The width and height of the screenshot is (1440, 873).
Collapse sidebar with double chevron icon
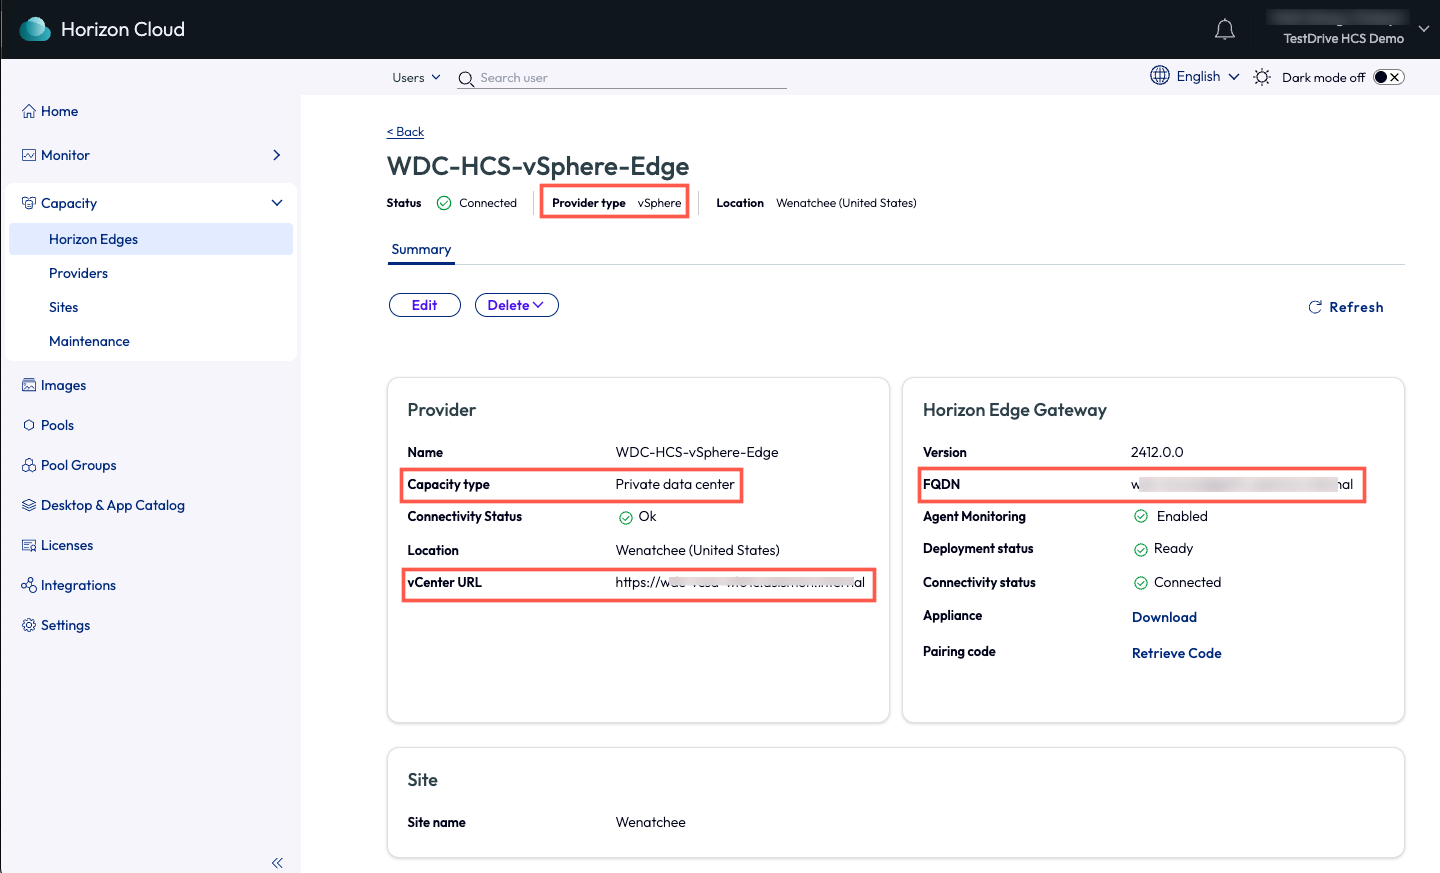(277, 862)
